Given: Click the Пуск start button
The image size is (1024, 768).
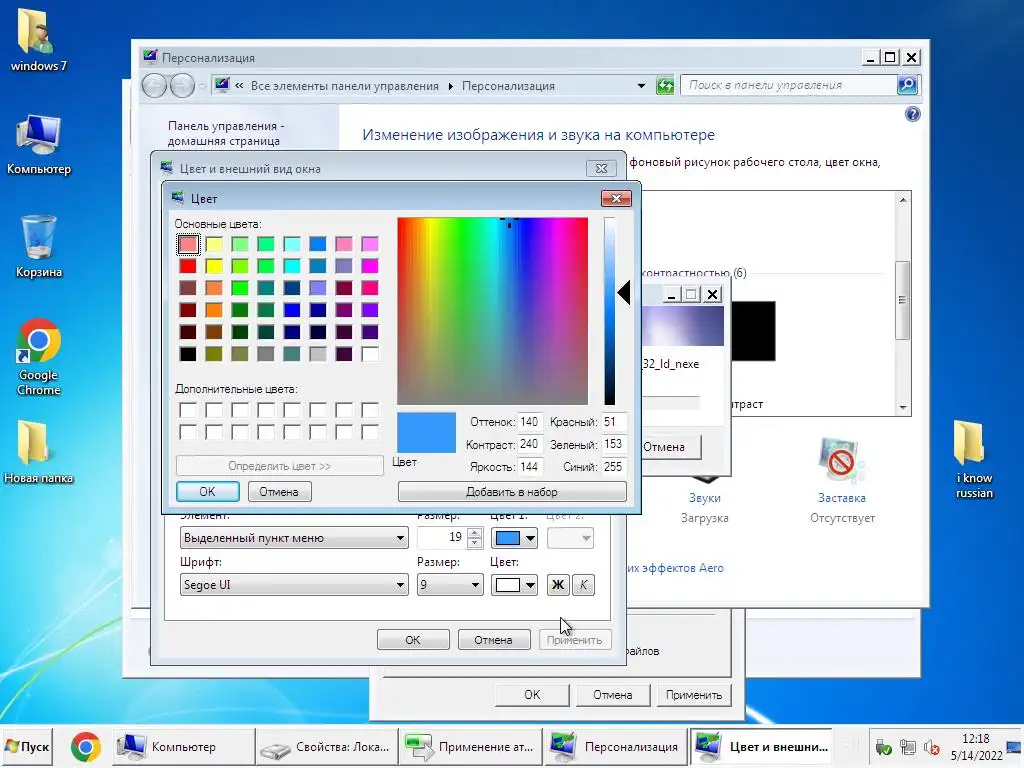Looking at the screenshot, I should point(27,746).
